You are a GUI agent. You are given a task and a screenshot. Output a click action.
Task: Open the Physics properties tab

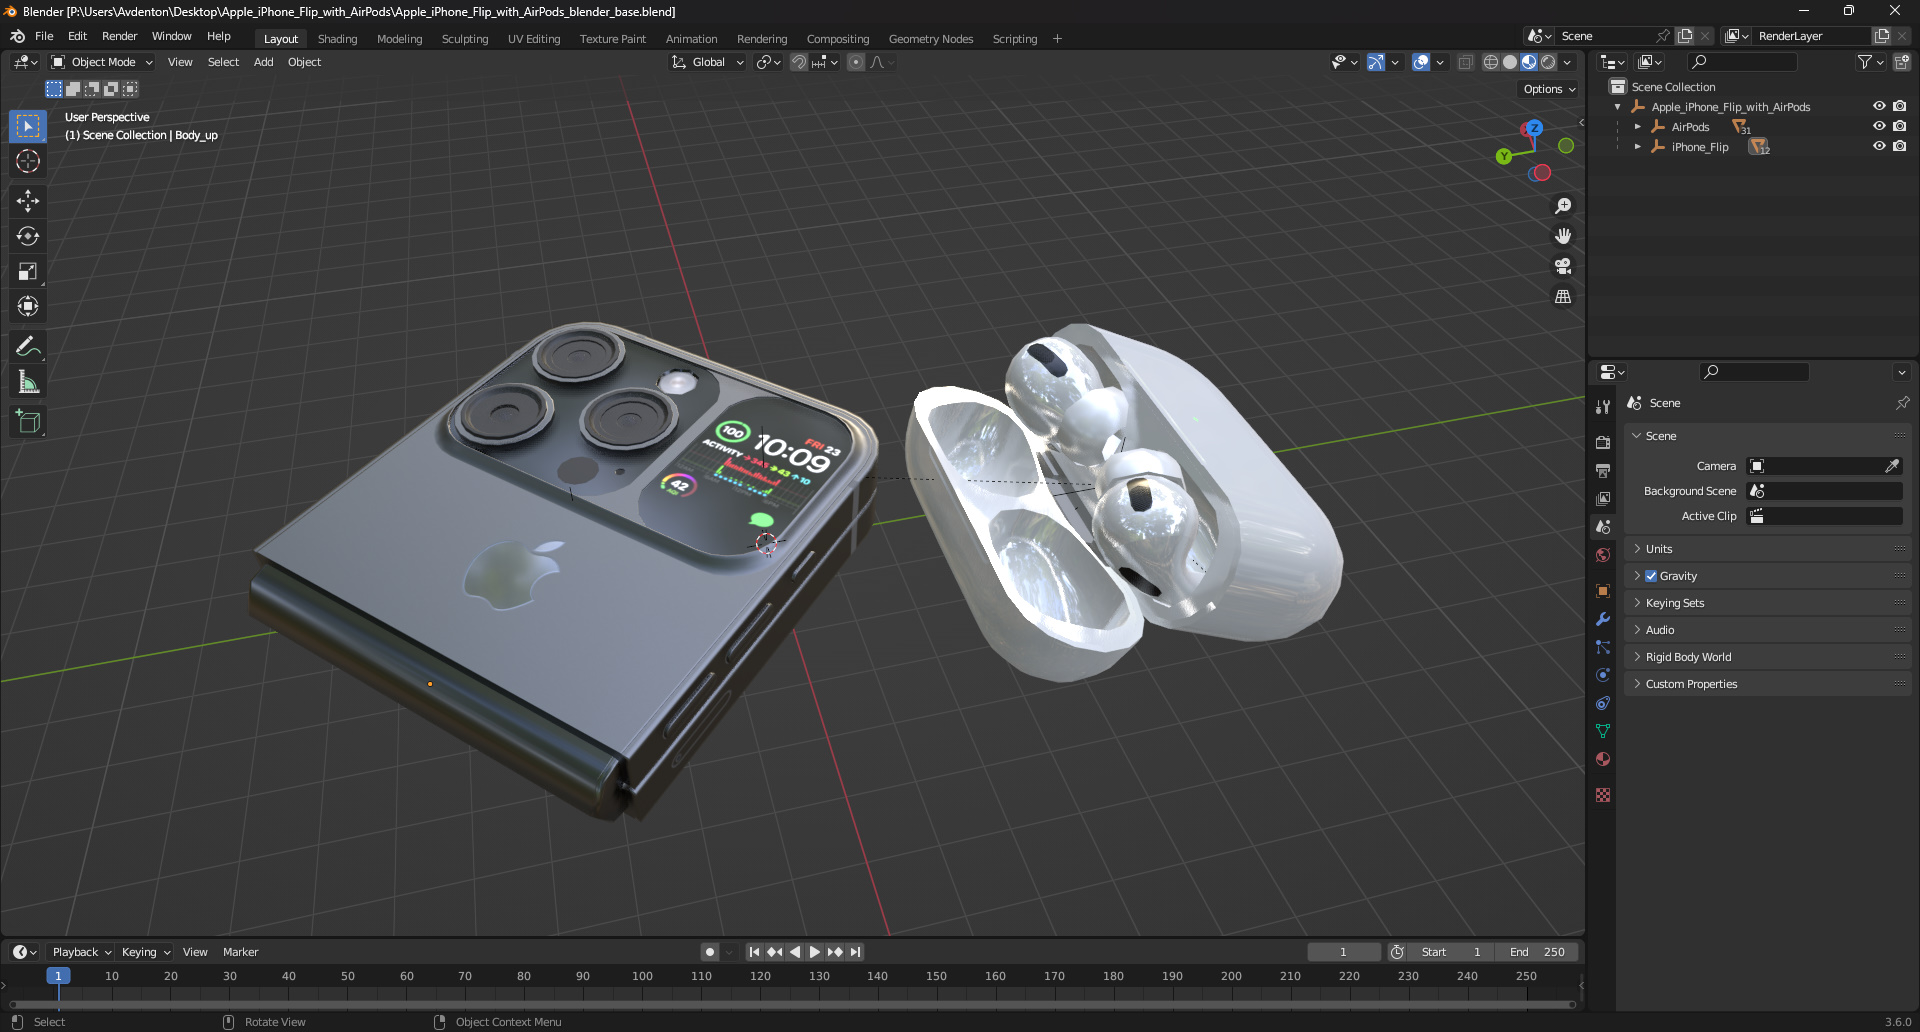click(1603, 675)
